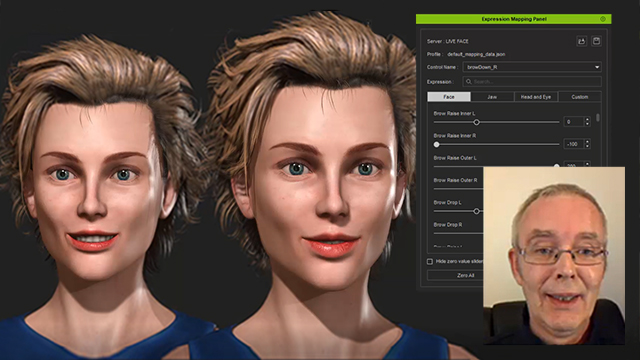
Task: Click the Server : LIVE FACE text
Action: coord(447,41)
